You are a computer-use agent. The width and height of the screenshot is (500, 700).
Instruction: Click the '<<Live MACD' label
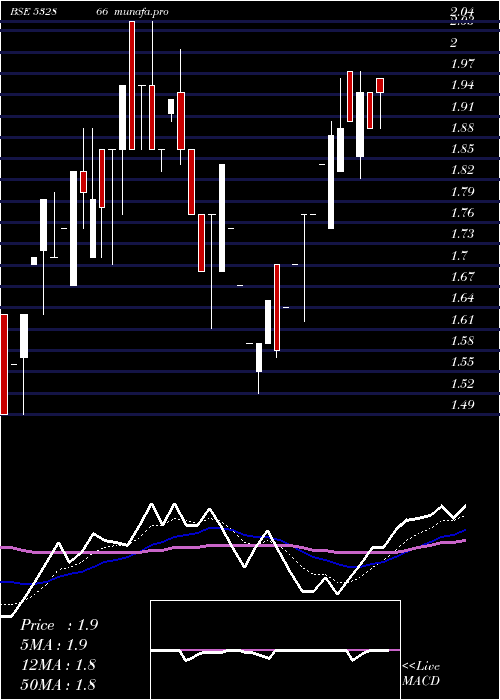tap(421, 674)
